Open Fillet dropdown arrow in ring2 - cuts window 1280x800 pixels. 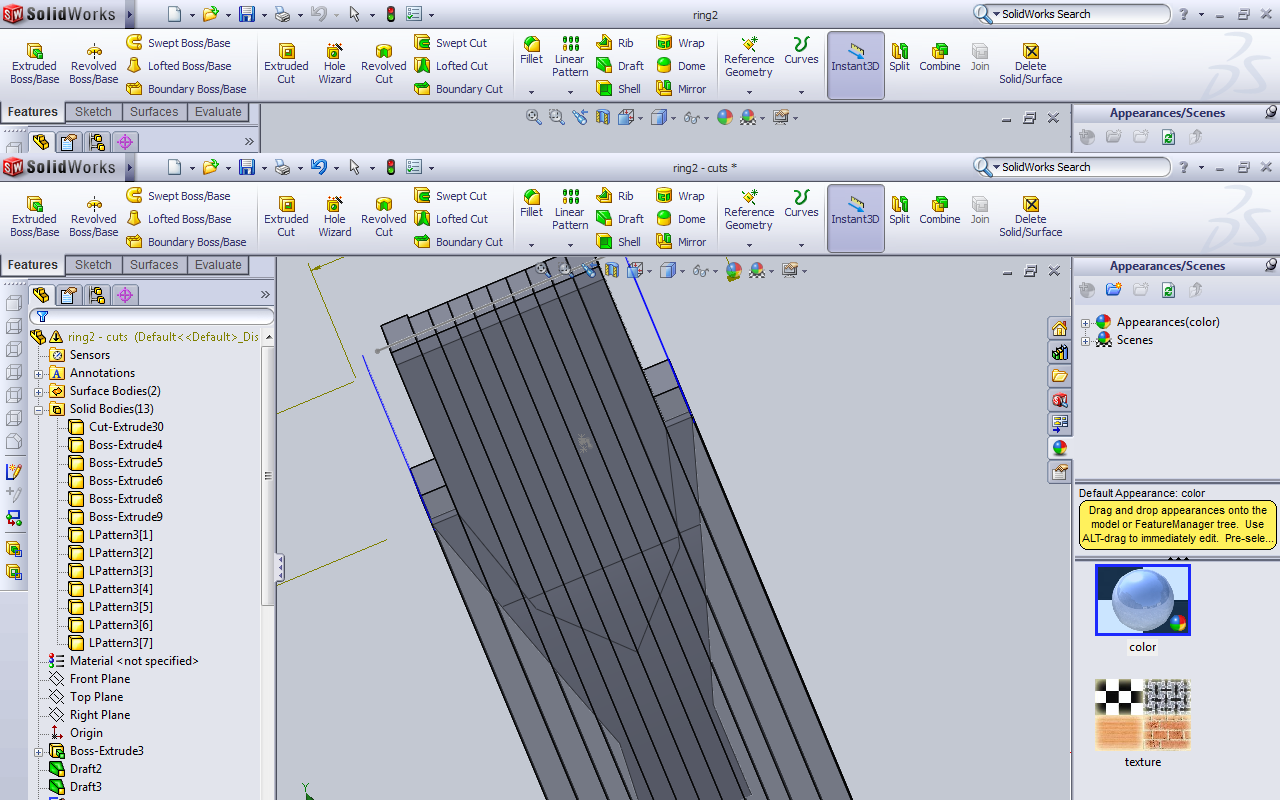point(532,244)
